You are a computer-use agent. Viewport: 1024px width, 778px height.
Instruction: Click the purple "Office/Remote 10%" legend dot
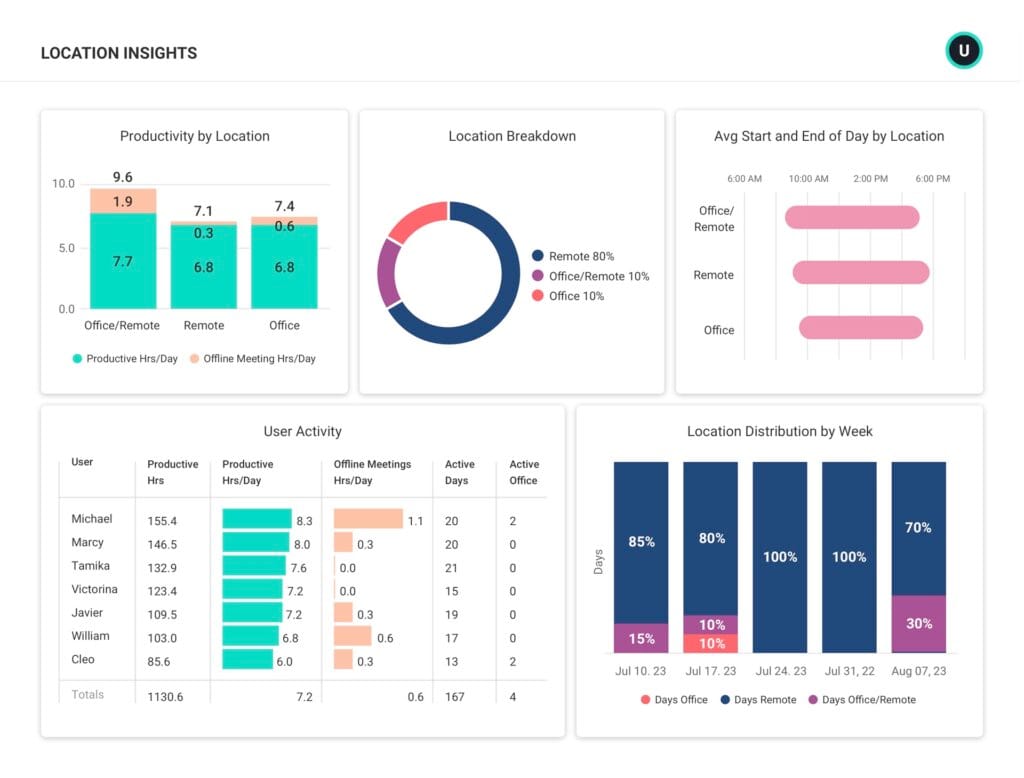pos(540,276)
